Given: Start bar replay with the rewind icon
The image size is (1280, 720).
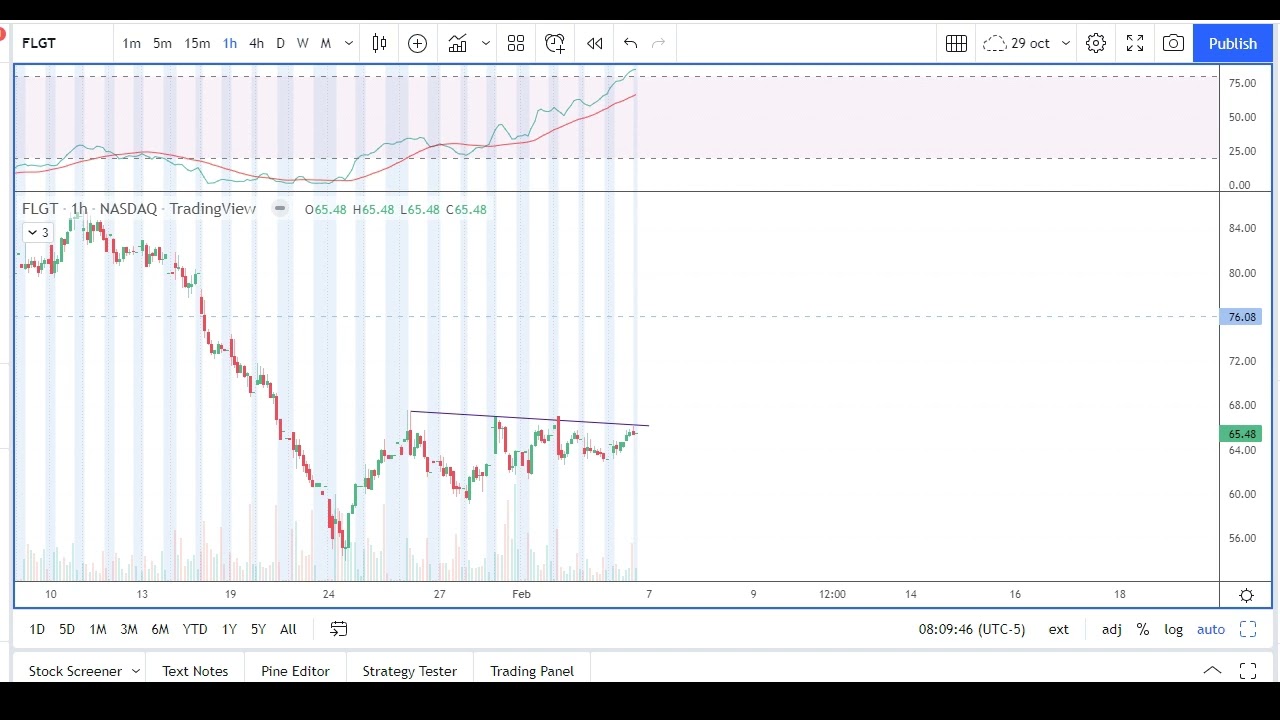Looking at the screenshot, I should [x=594, y=43].
